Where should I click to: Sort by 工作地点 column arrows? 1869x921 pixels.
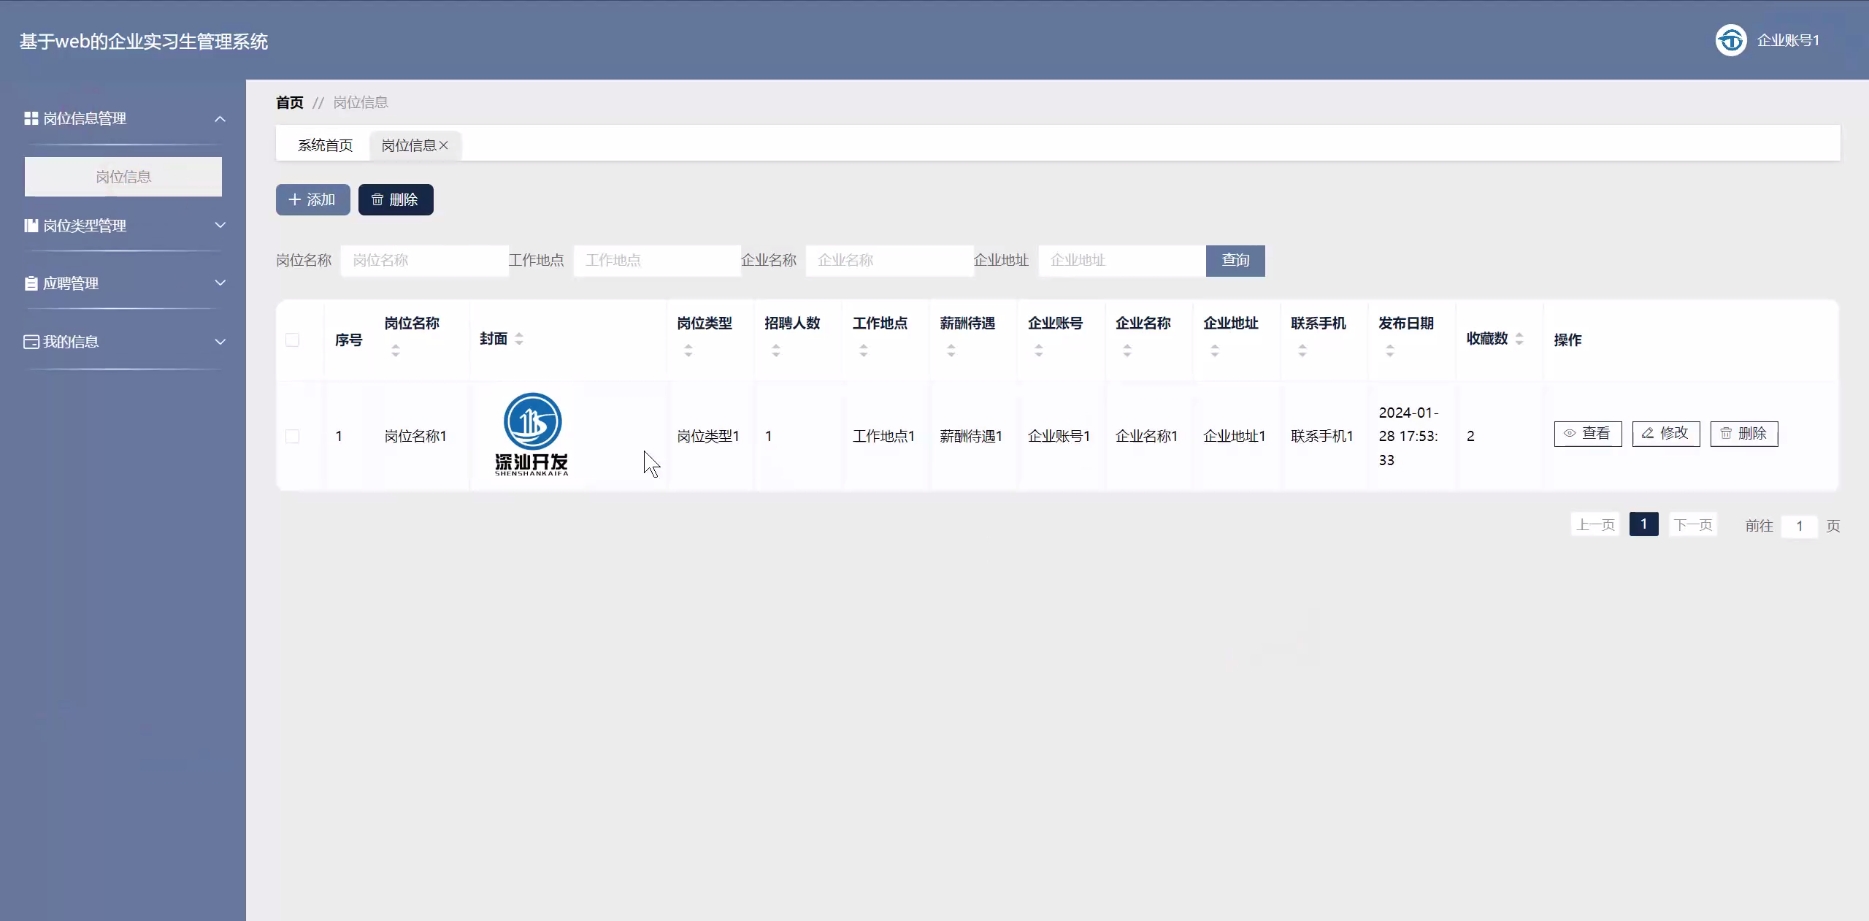click(864, 351)
